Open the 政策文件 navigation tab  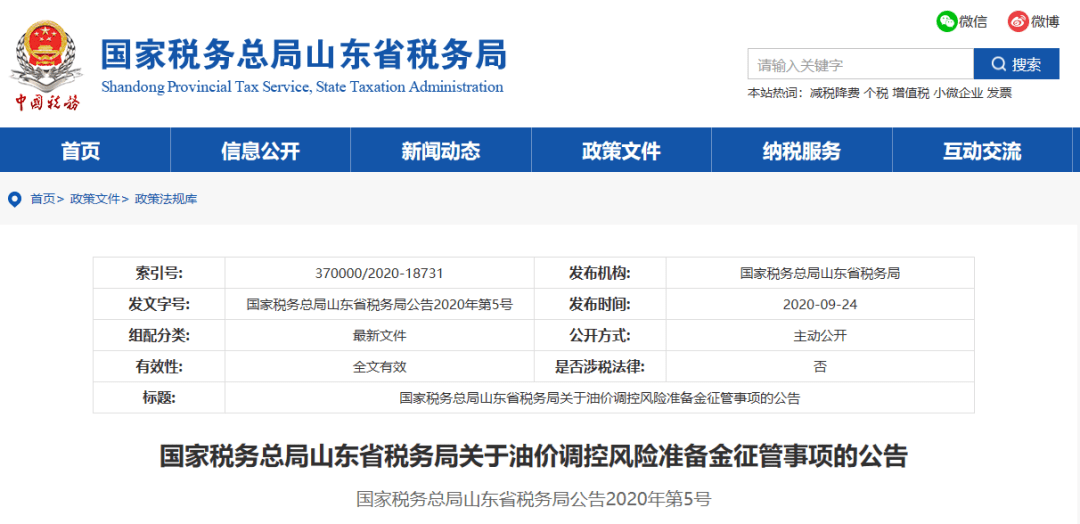621,150
